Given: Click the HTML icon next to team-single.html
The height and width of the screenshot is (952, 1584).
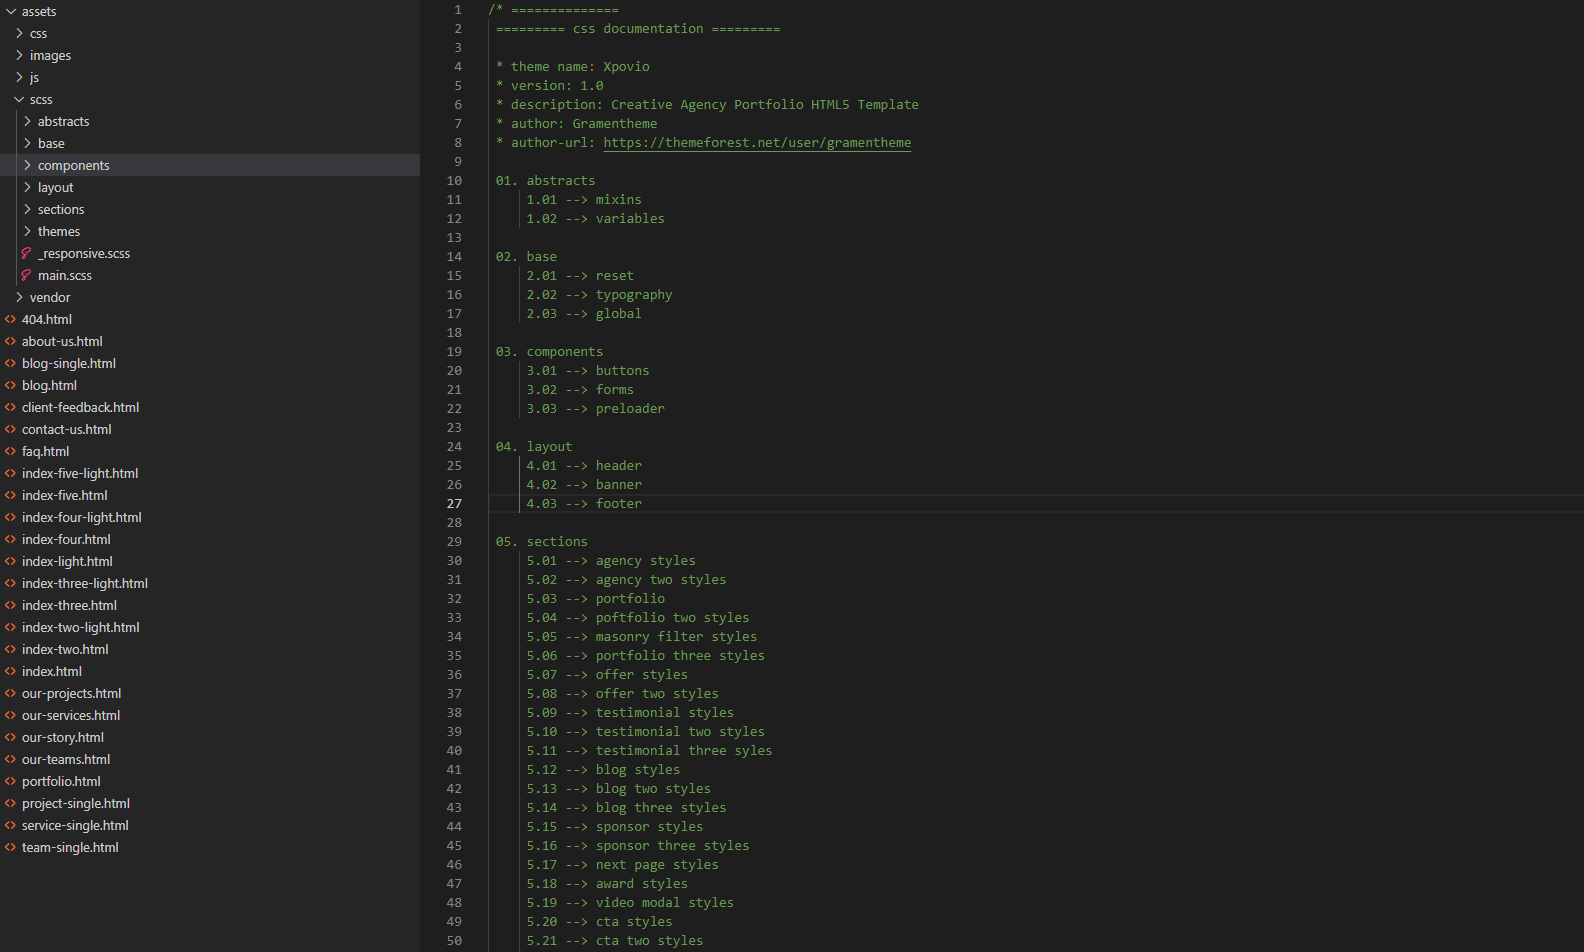Looking at the screenshot, I should coord(10,848).
